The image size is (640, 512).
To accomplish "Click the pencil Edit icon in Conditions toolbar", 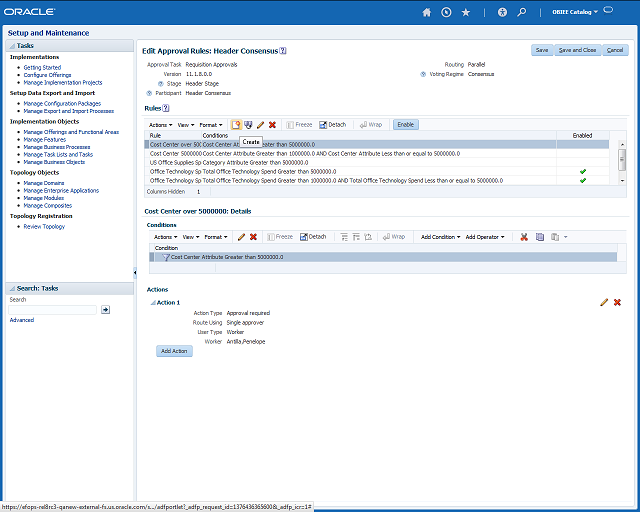I will (x=241, y=237).
